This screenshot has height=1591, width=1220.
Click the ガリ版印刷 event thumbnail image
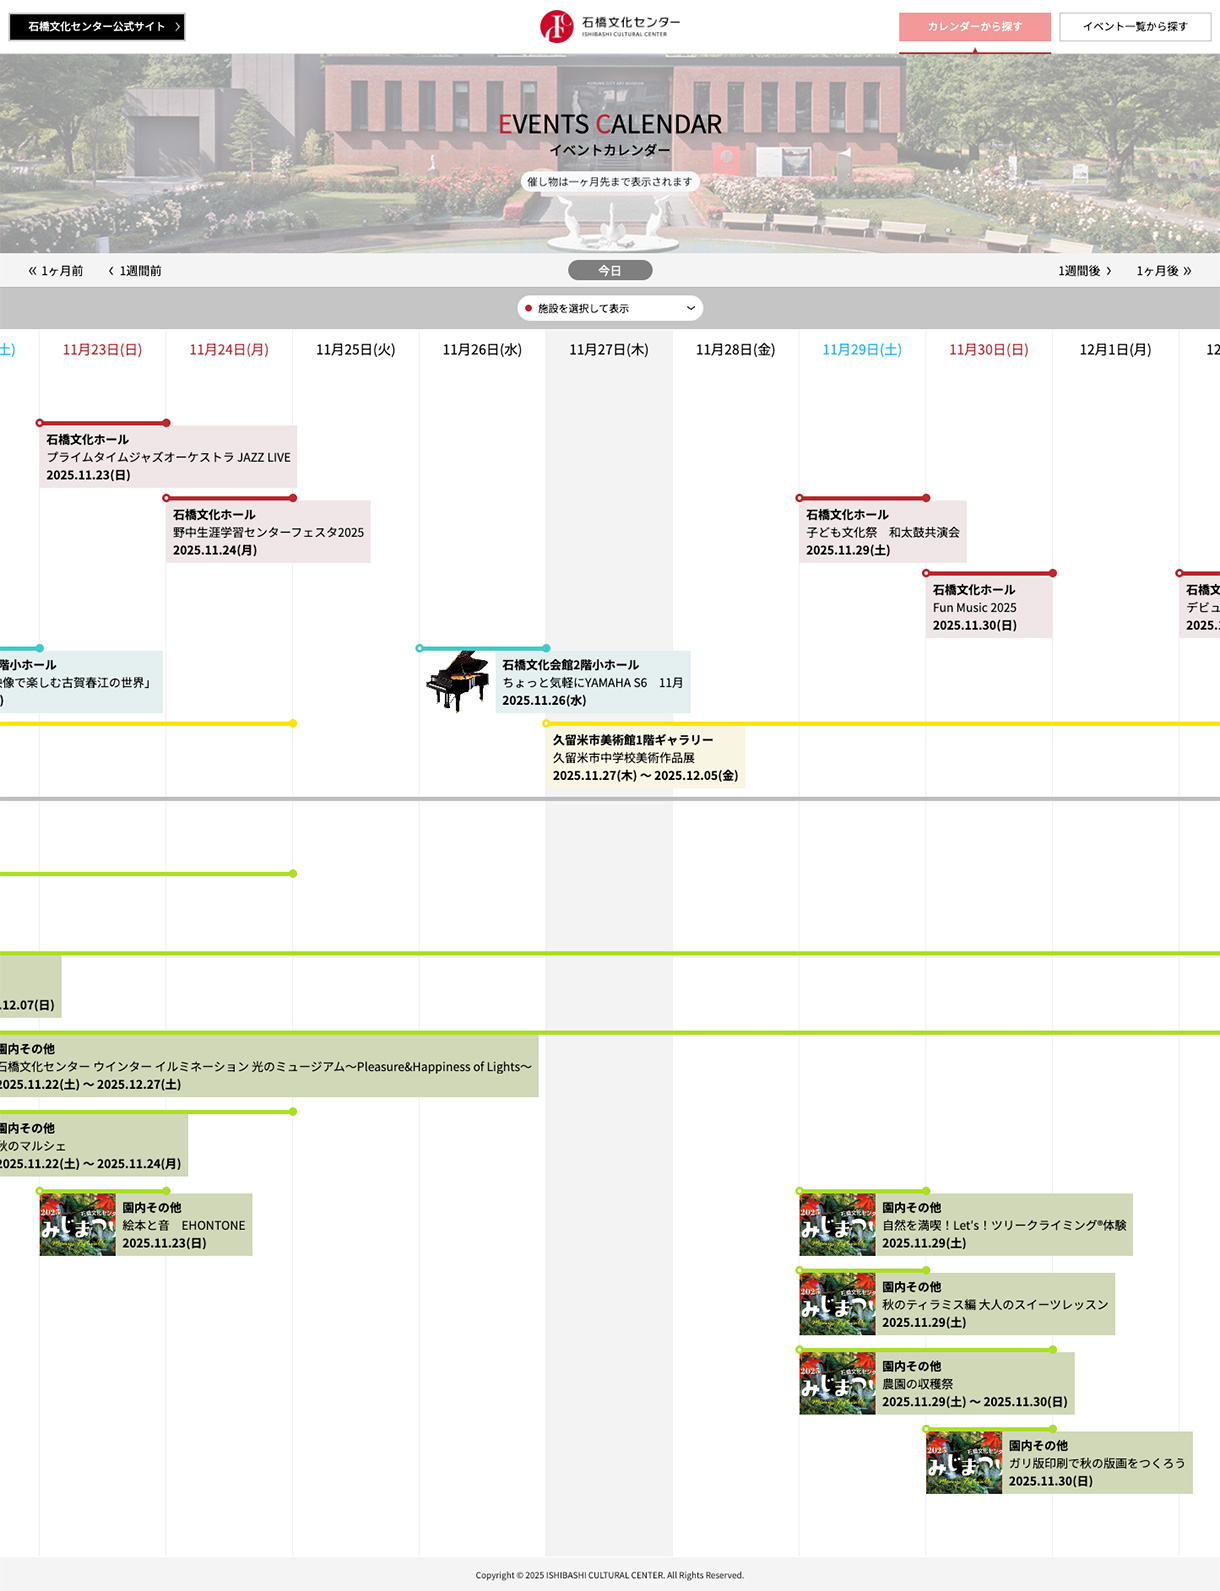click(963, 1462)
